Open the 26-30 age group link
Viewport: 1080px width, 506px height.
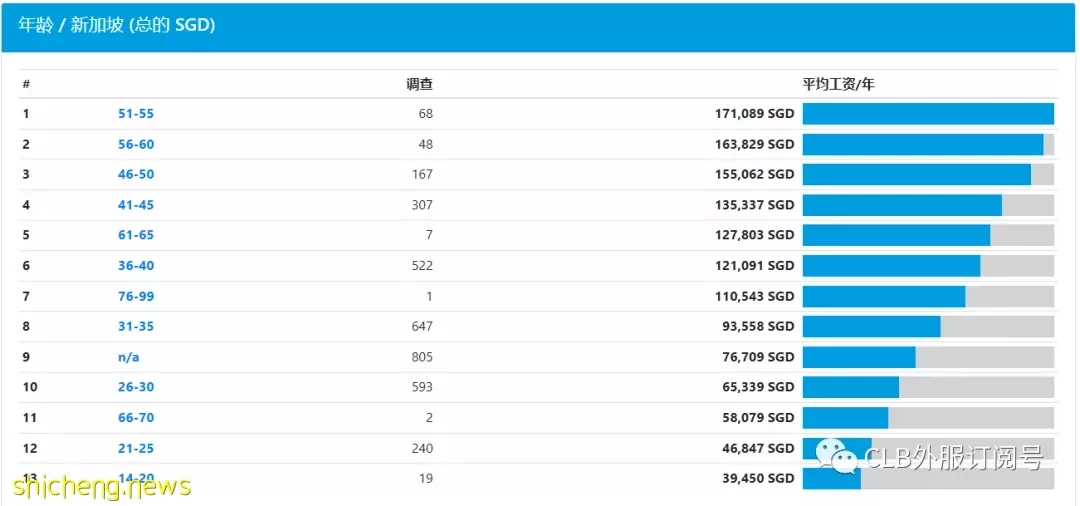136,387
